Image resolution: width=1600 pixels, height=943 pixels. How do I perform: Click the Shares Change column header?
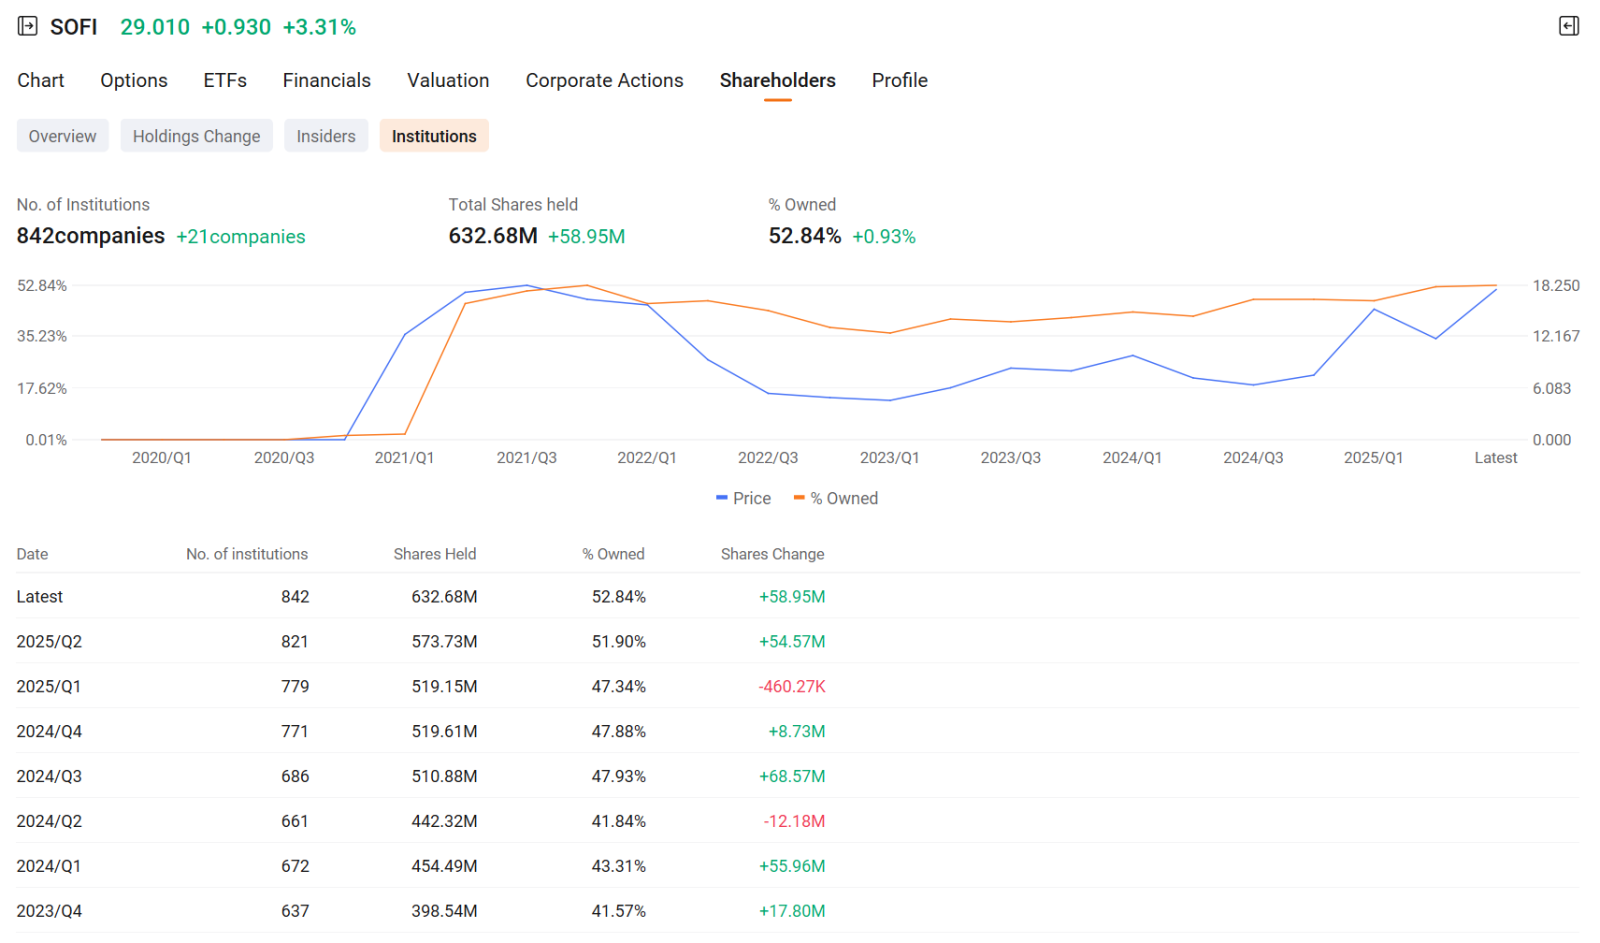(x=773, y=554)
